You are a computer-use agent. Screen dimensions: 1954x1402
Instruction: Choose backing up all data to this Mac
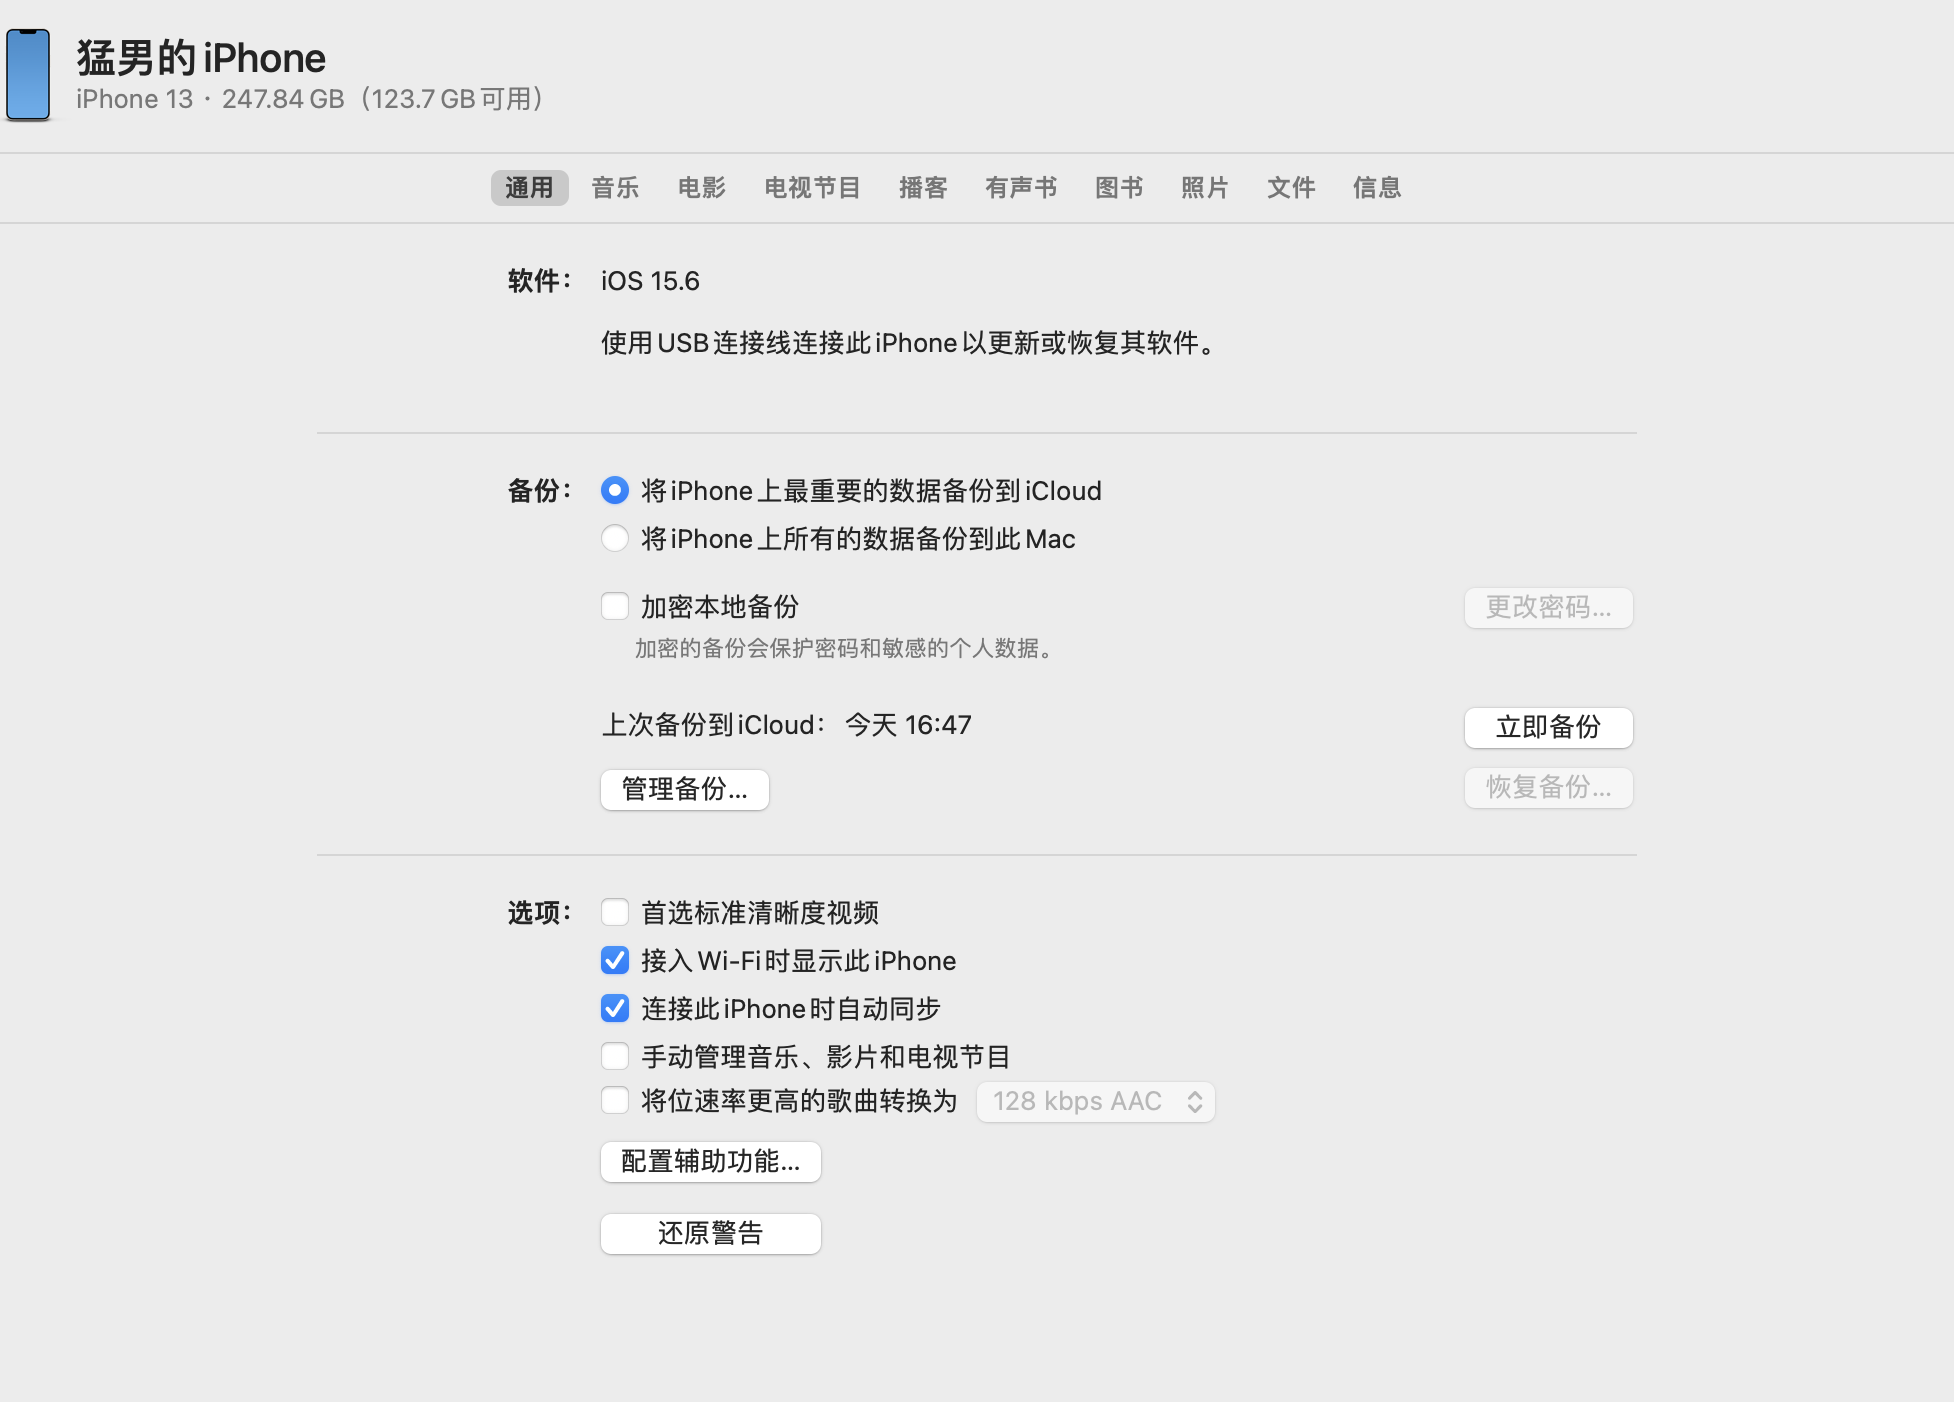point(615,538)
